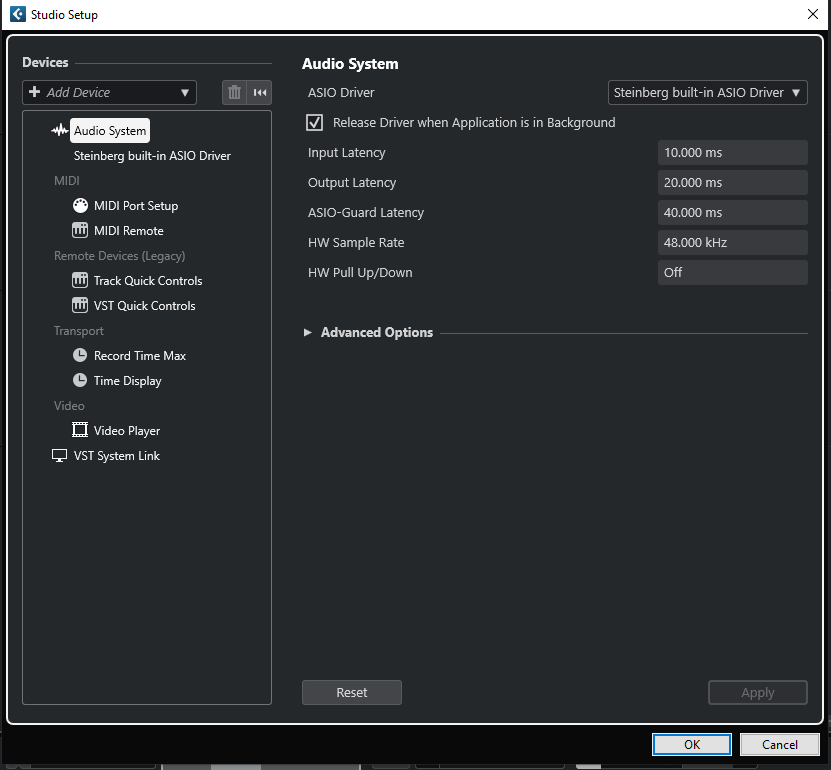Click the trash Remove Device icon
831x770 pixels.
click(x=234, y=93)
